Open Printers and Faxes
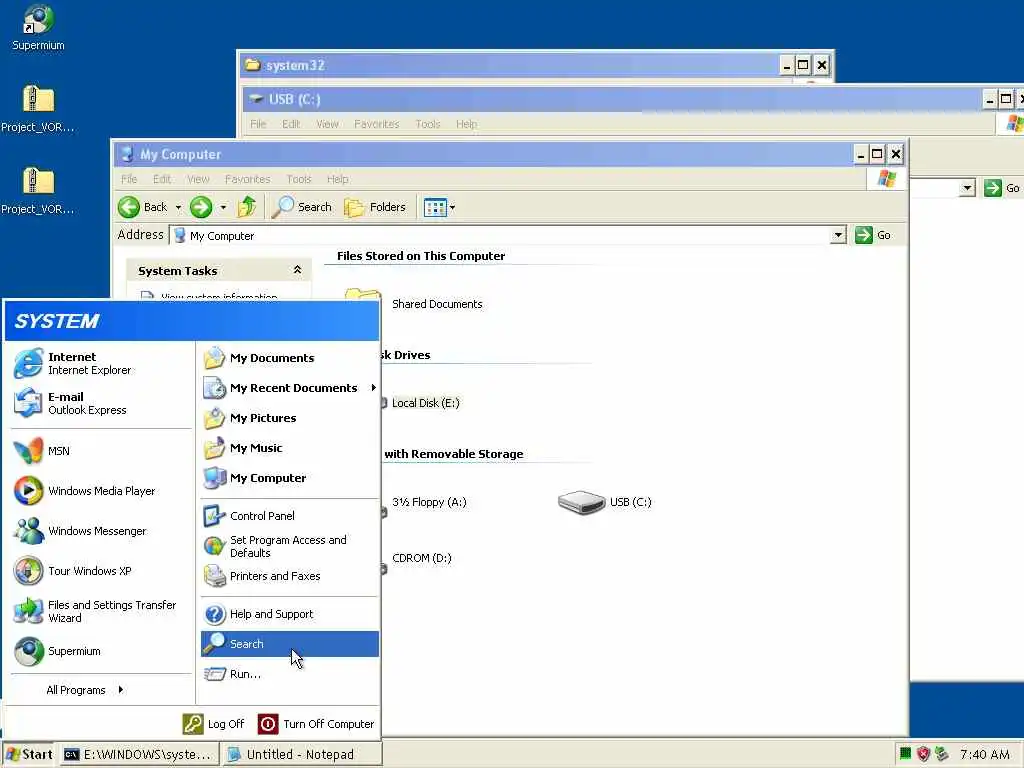The height and width of the screenshot is (768, 1024). [289, 576]
